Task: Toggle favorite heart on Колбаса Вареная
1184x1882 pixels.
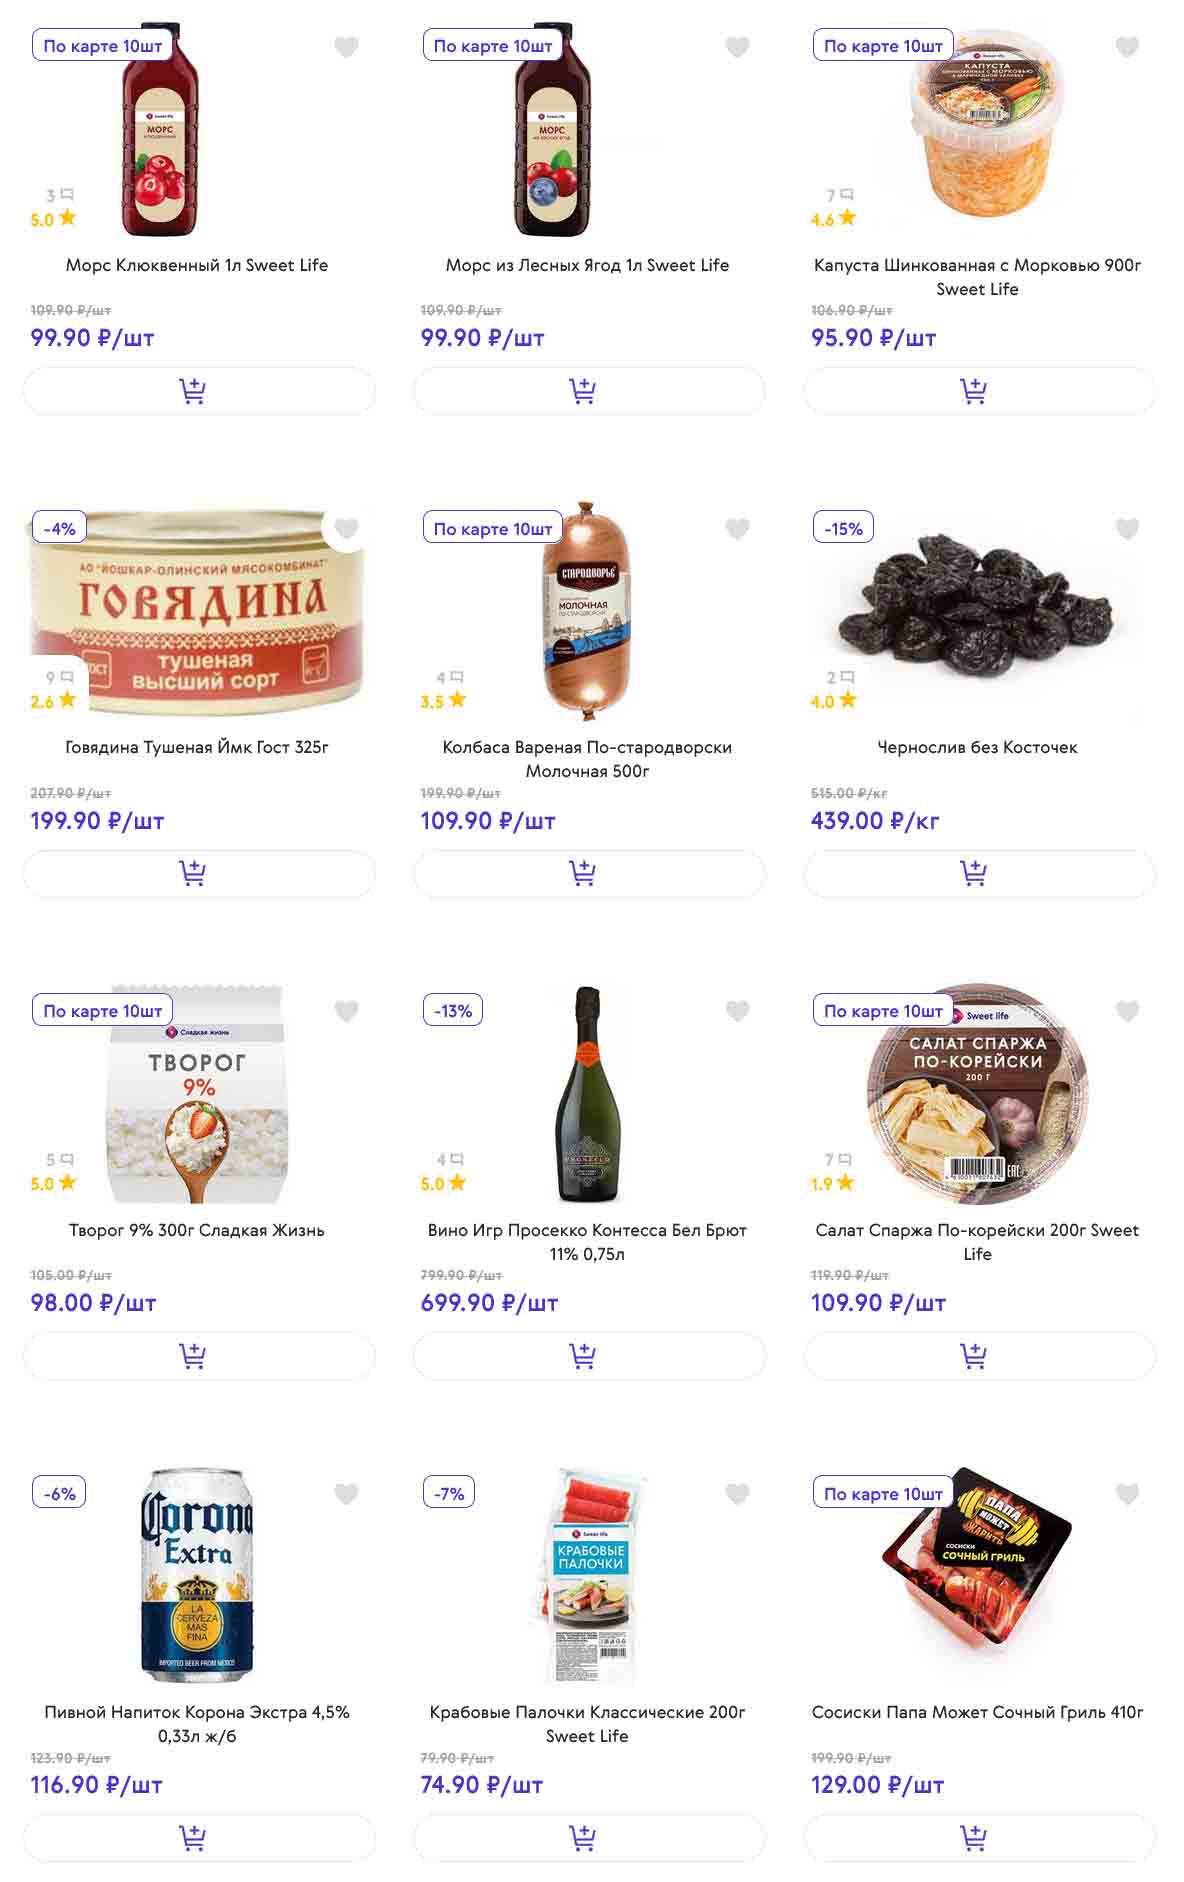Action: [x=737, y=529]
